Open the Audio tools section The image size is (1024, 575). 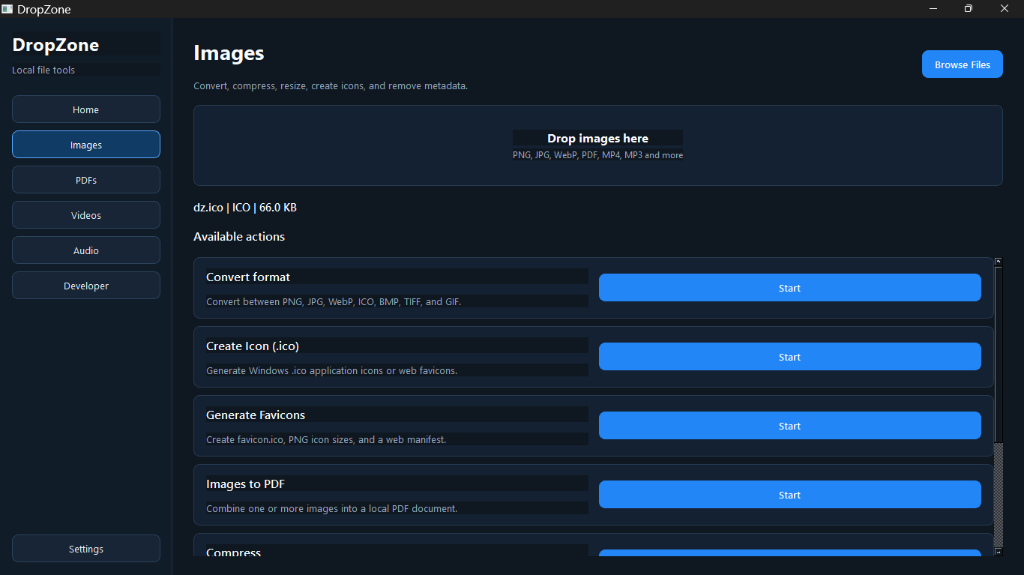(x=86, y=250)
